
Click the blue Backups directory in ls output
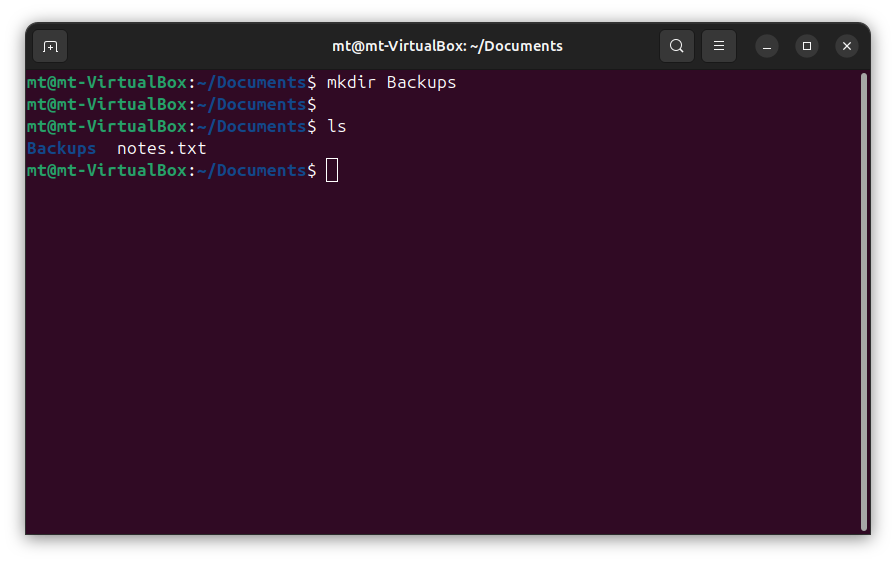tap(62, 148)
